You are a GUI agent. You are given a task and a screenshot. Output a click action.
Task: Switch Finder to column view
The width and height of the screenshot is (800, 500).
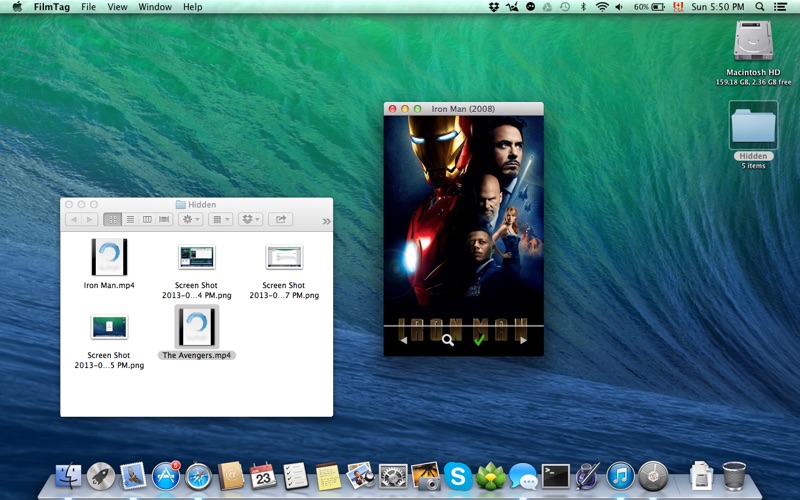147,219
